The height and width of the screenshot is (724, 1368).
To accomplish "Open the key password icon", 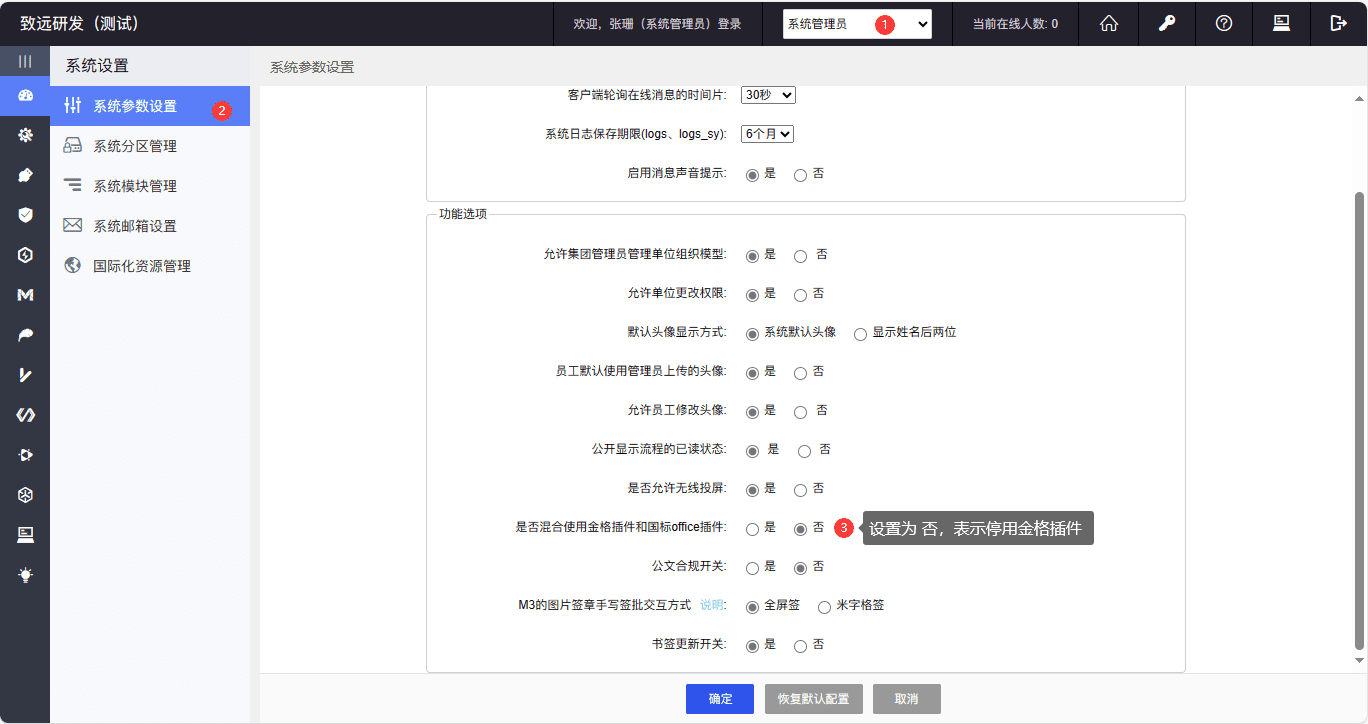I will [1166, 23].
